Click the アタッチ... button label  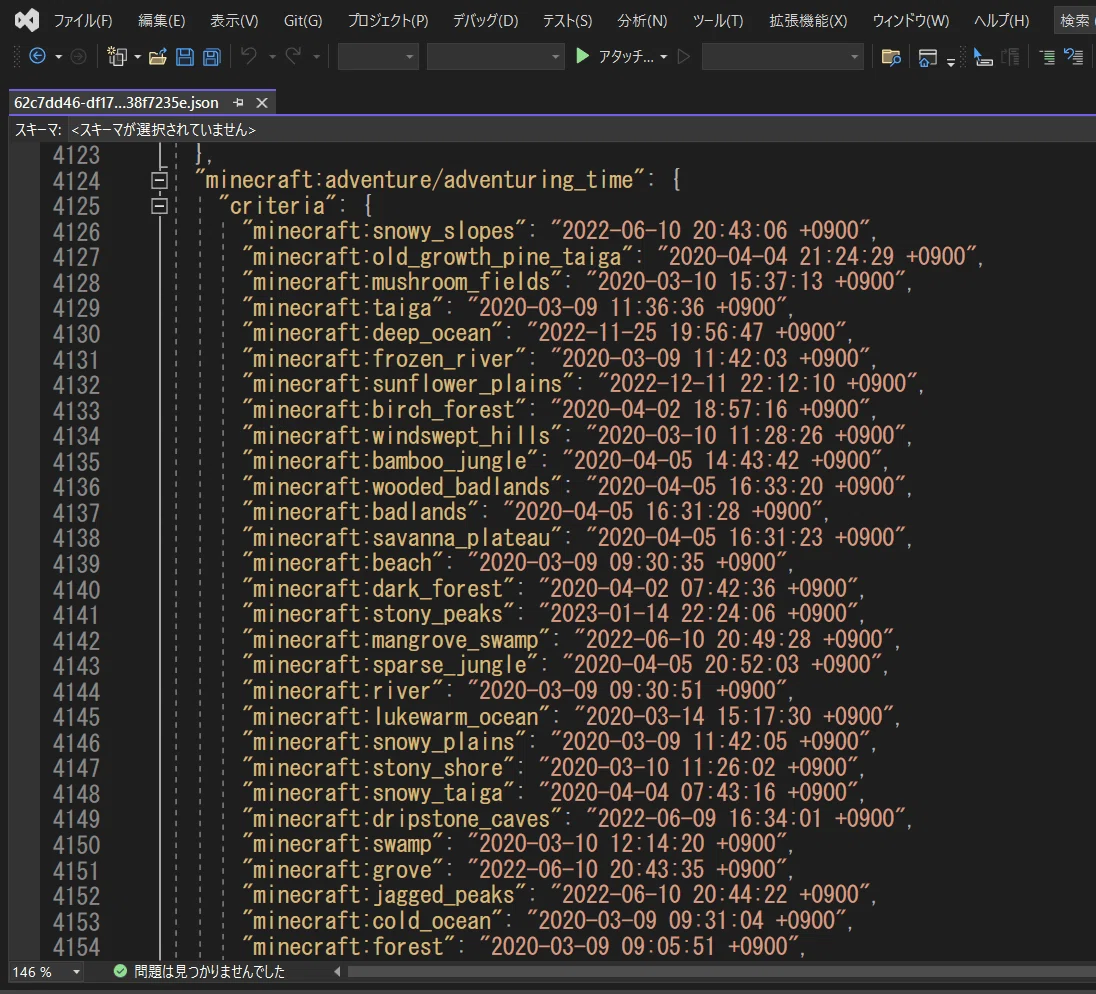(626, 57)
